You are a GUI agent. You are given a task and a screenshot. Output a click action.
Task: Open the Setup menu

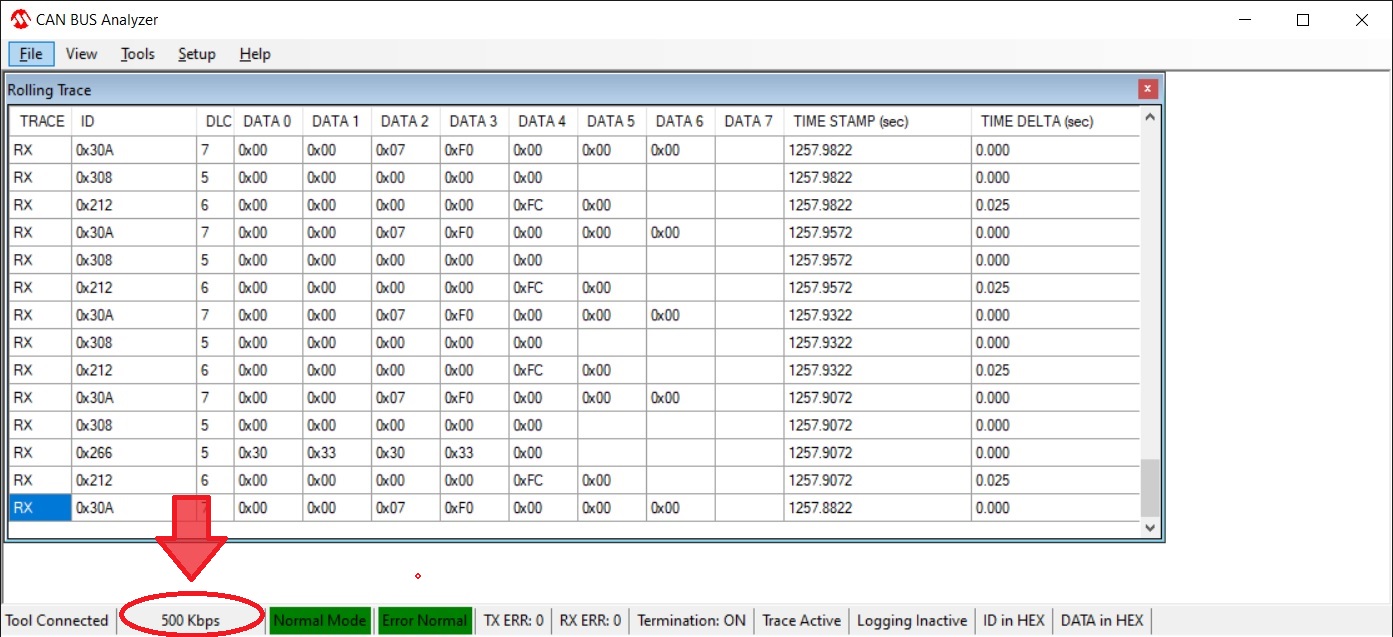coord(197,54)
